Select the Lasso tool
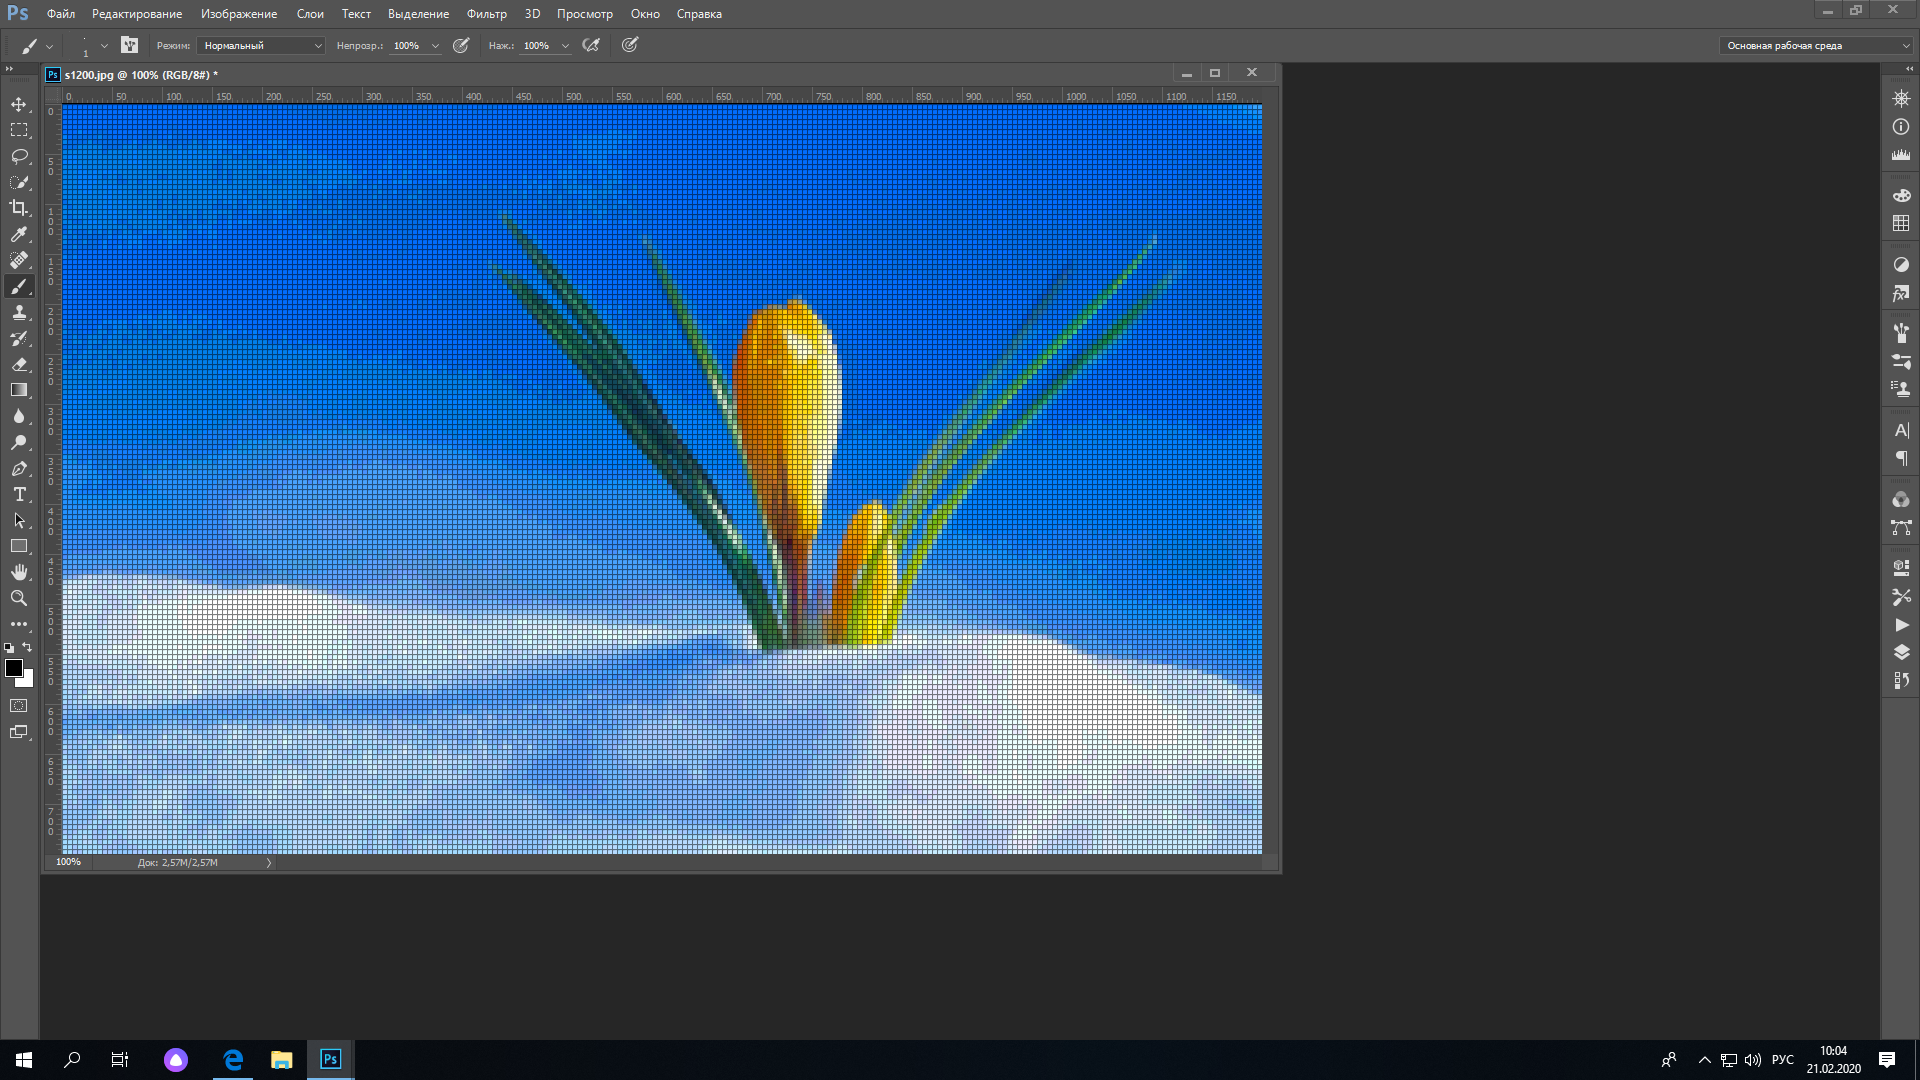 pyautogui.click(x=19, y=156)
